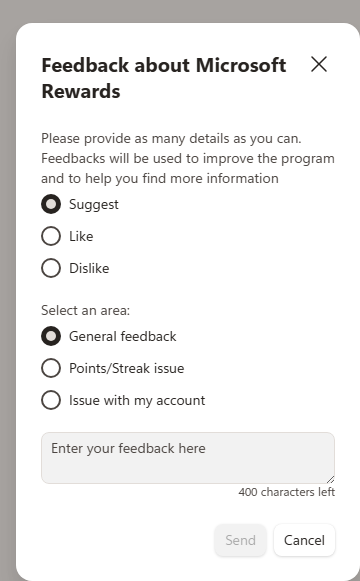Viewport: 360px width, 581px height.
Task: Click the 'Like' label text
Action: [81, 236]
